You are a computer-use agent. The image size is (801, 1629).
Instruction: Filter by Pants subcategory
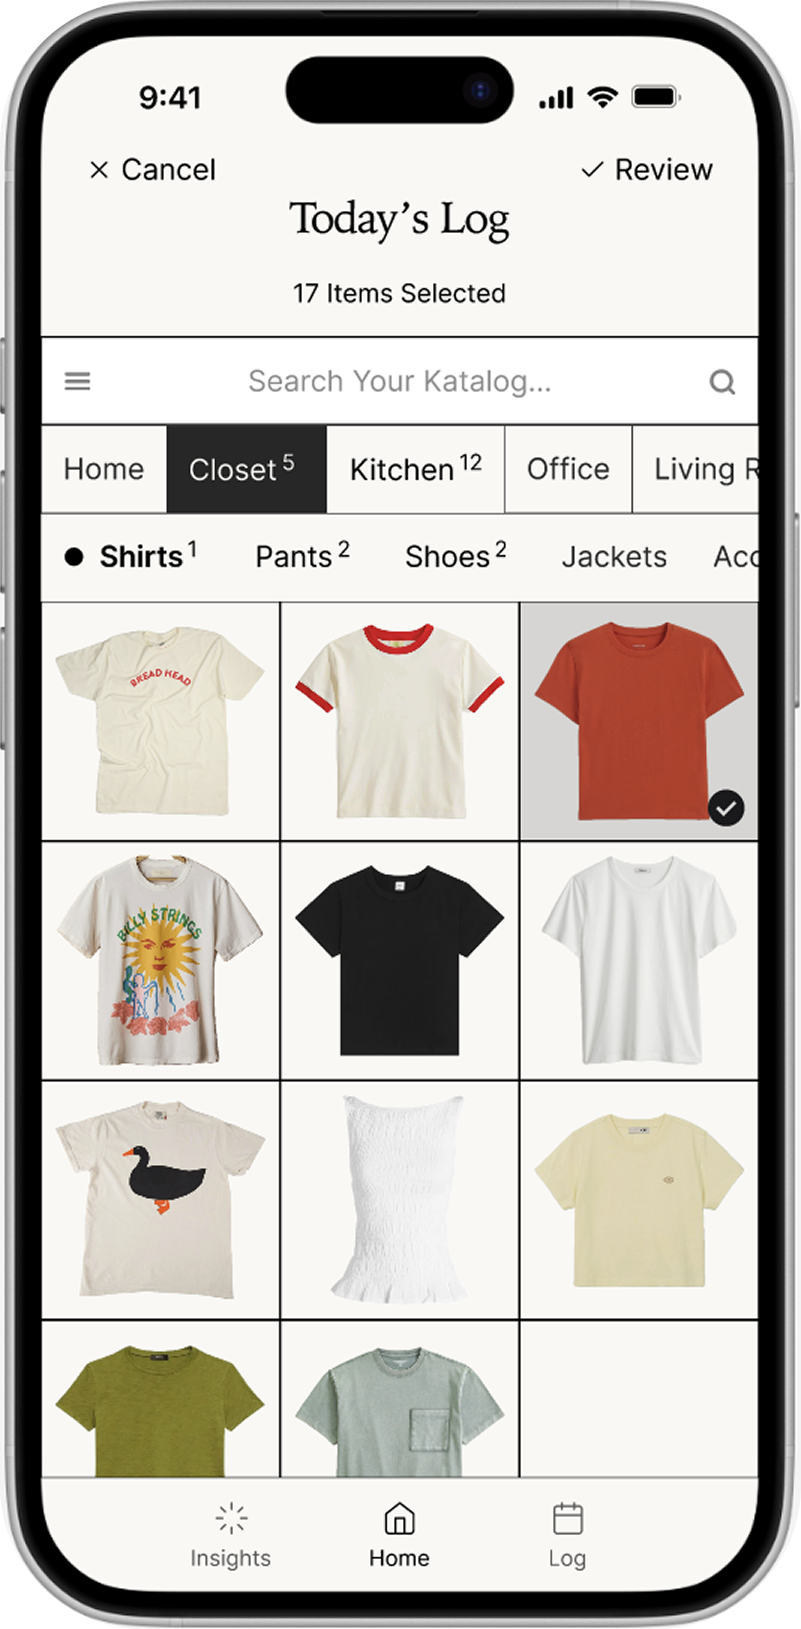click(302, 556)
